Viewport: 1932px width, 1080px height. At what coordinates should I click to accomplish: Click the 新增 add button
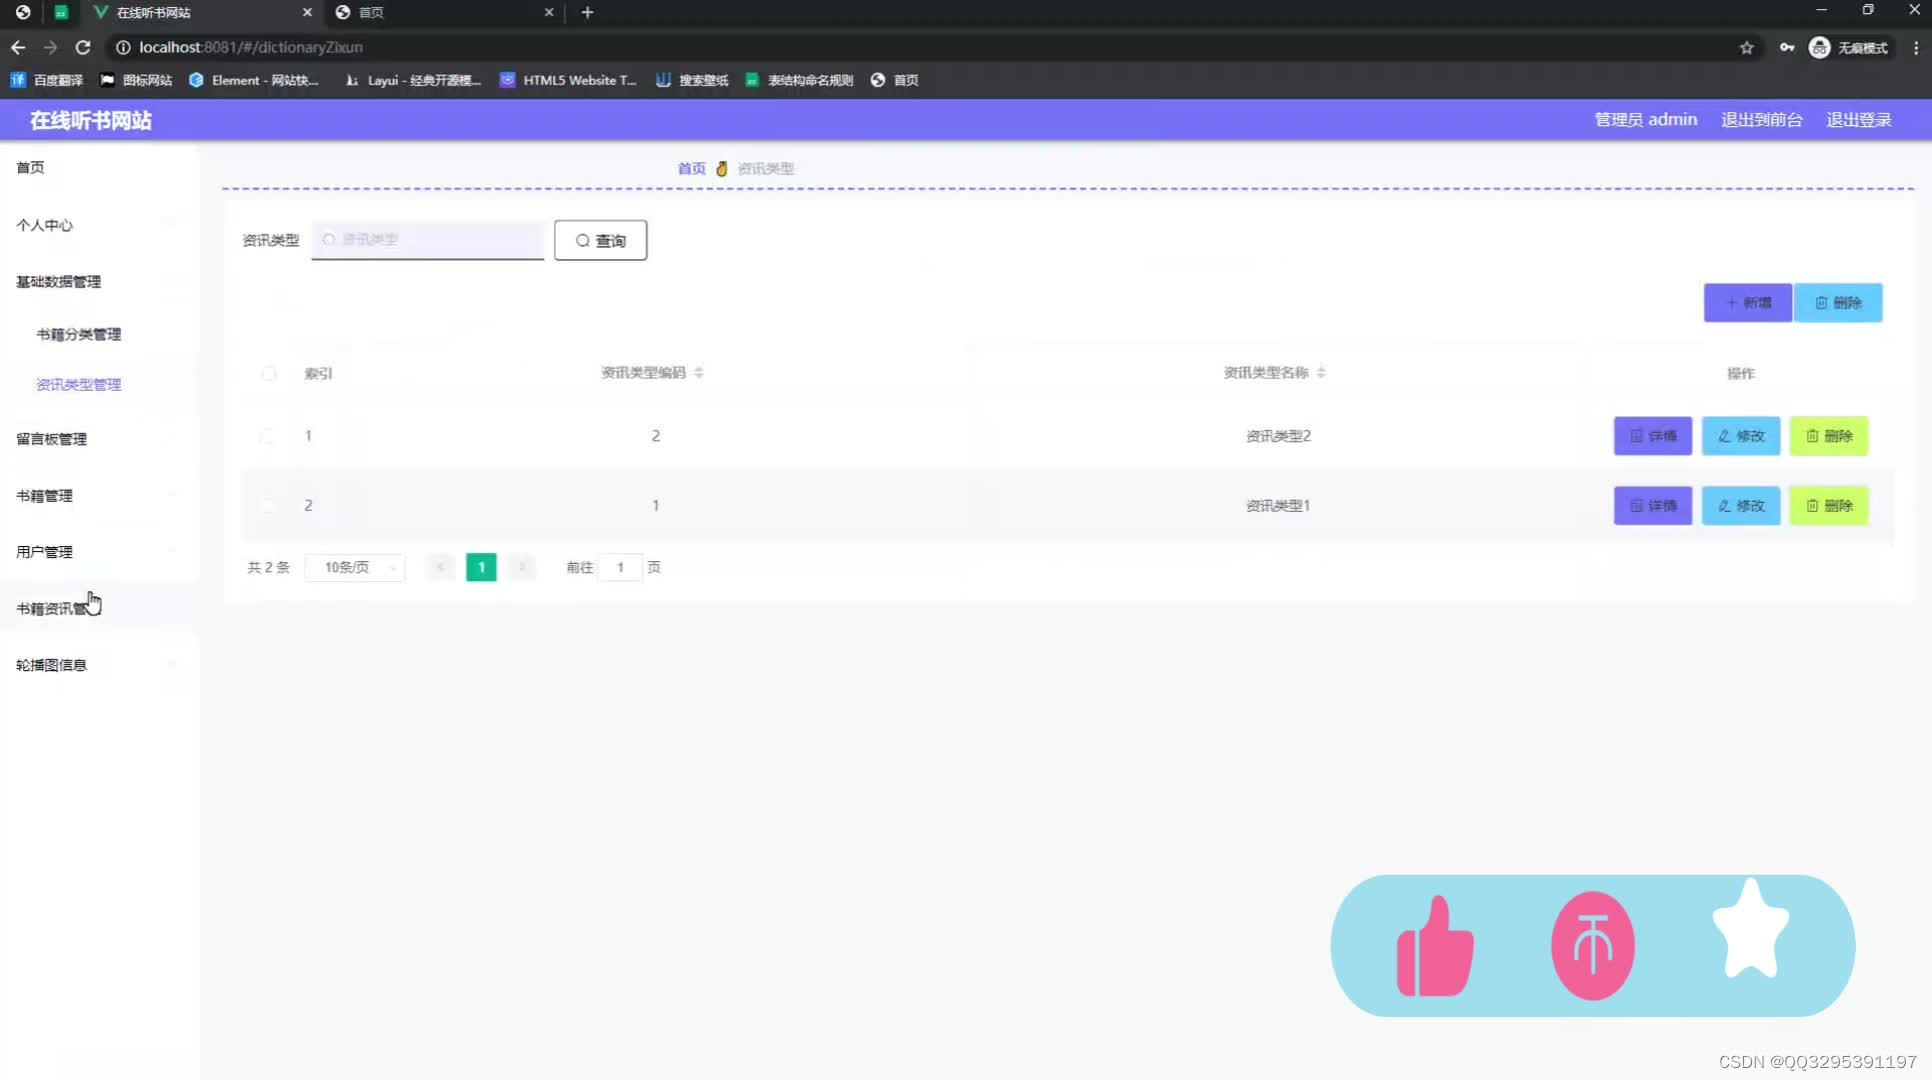point(1747,303)
